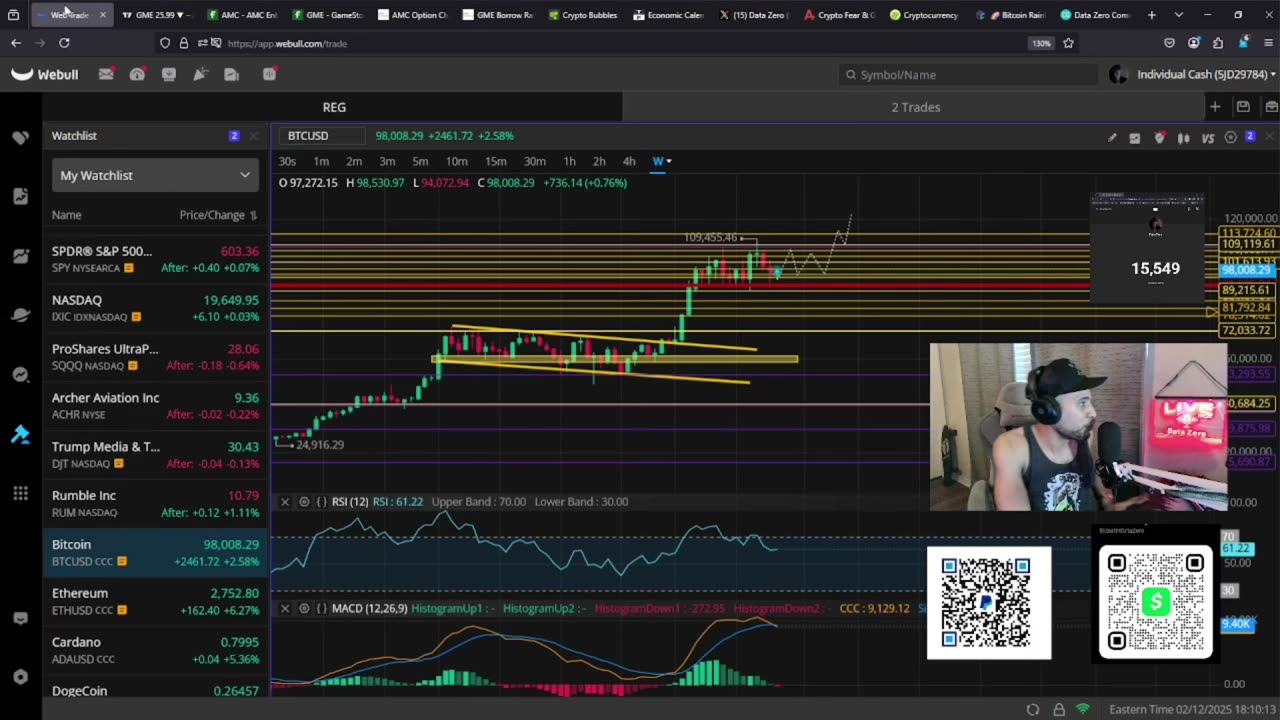Viewport: 1280px width, 720px height.
Task: Select the 1h chart interval
Action: pyautogui.click(x=569, y=161)
